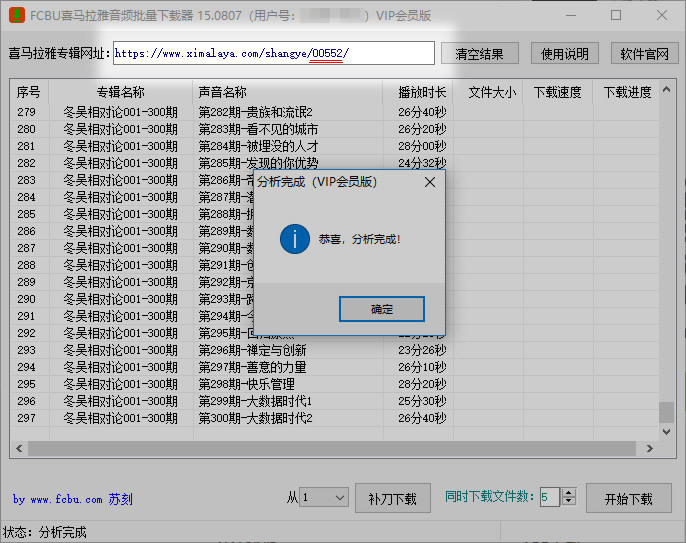Click the 下载进度 column header
This screenshot has width=686, height=543.
[x=627, y=92]
